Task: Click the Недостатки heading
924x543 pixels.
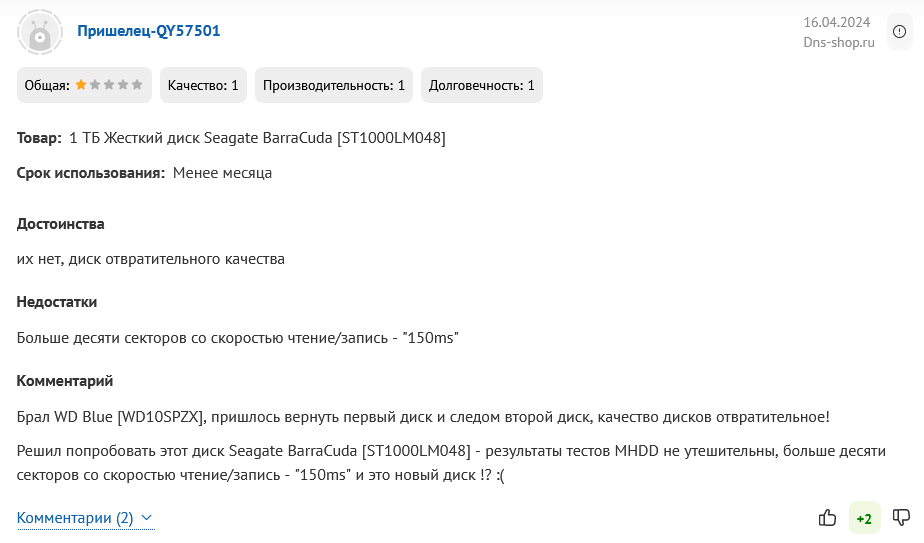Action: point(57,302)
